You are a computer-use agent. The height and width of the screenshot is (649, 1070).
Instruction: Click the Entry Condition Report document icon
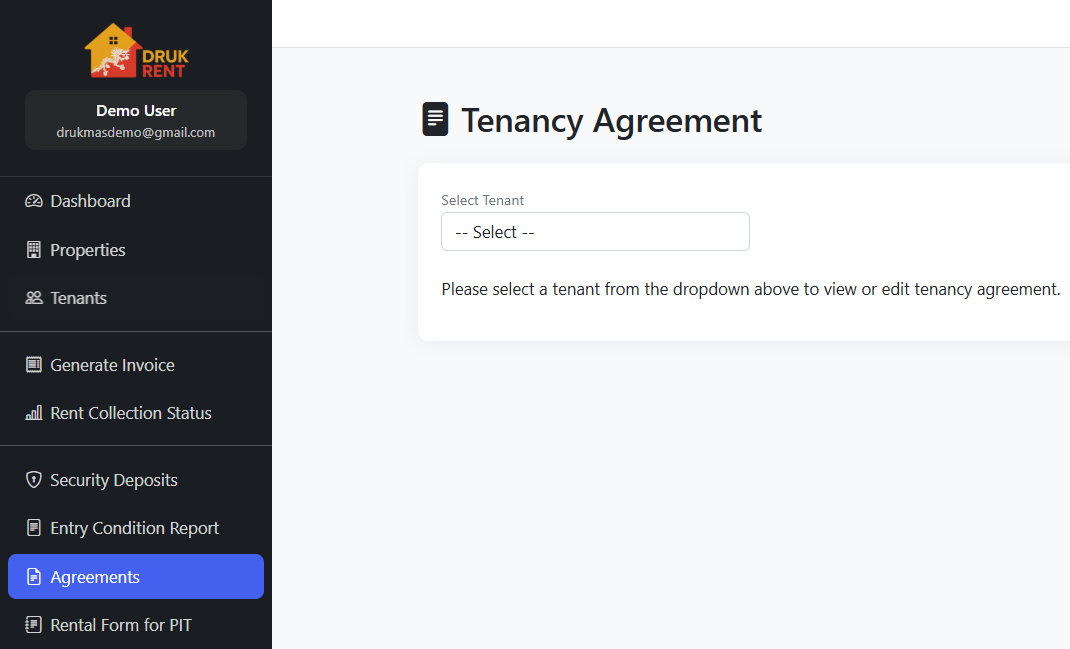[x=34, y=528]
